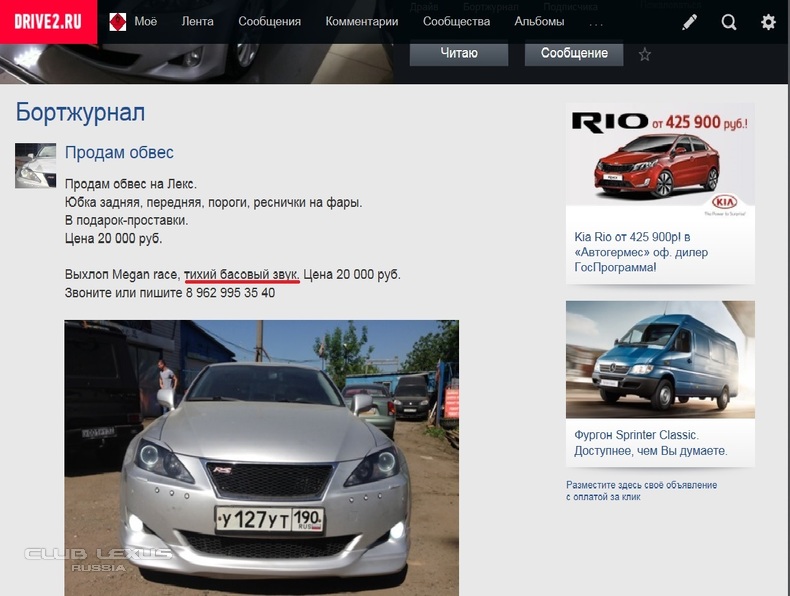The image size is (790, 596).
Task: Click the 'Юбка задняя, передняя, пороги' line
Action: (x=213, y=202)
